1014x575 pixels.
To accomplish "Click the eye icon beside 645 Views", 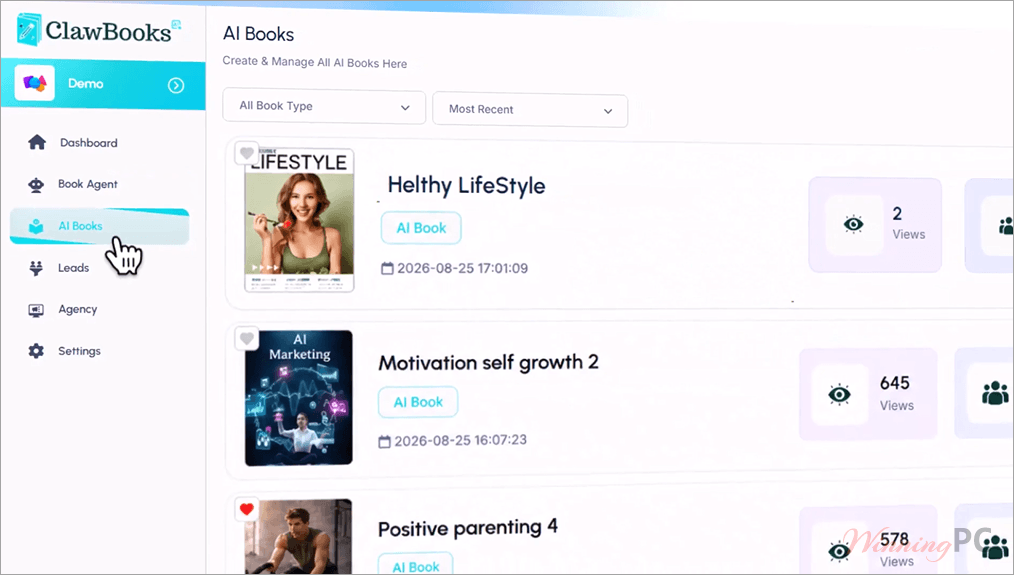I will 839,394.
